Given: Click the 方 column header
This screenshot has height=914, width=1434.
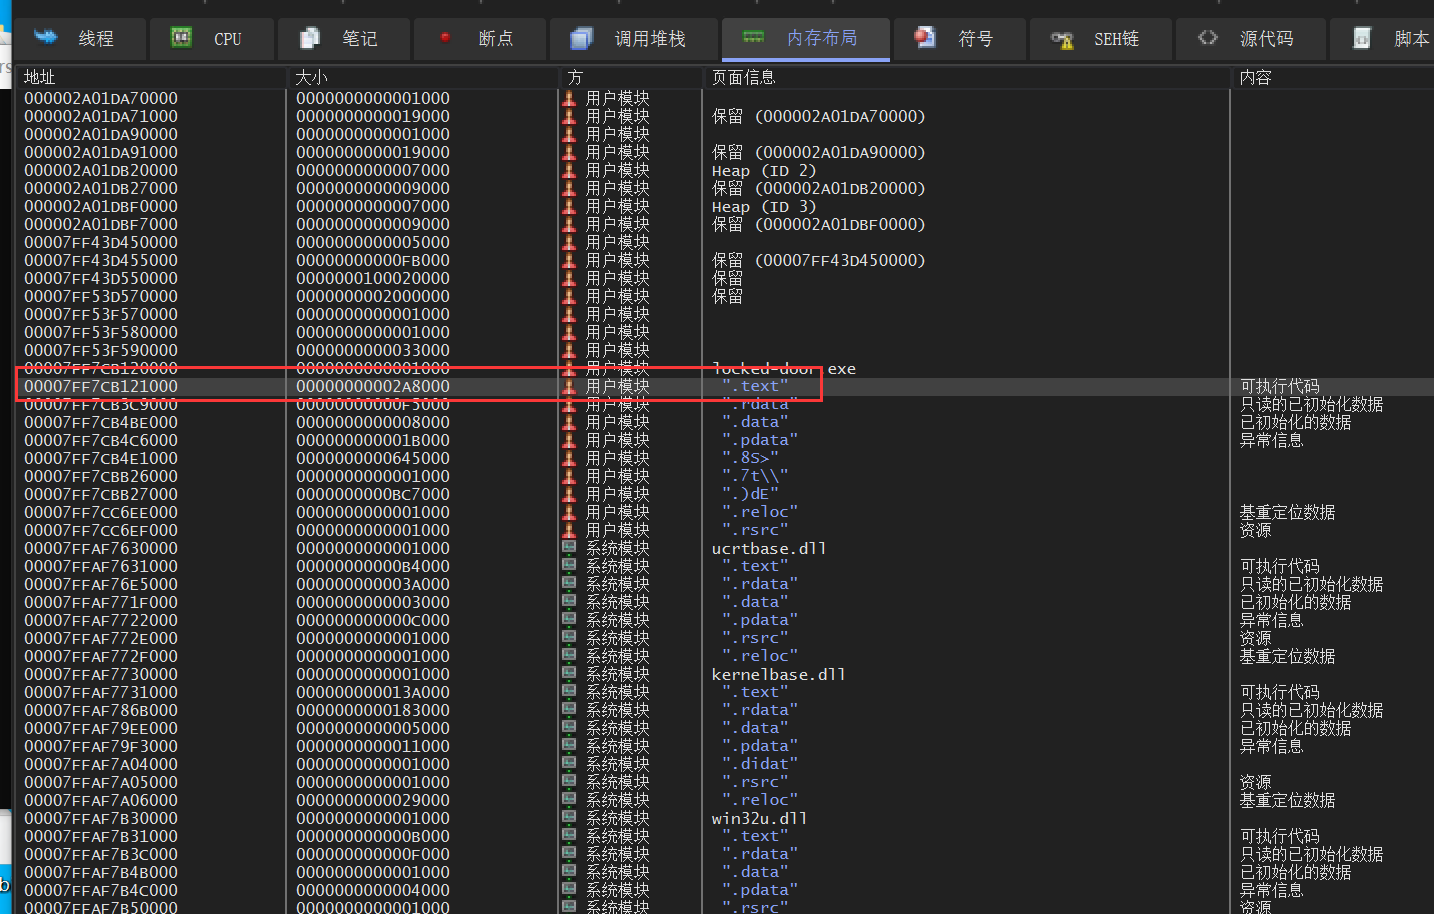Looking at the screenshot, I should pyautogui.click(x=631, y=77).
